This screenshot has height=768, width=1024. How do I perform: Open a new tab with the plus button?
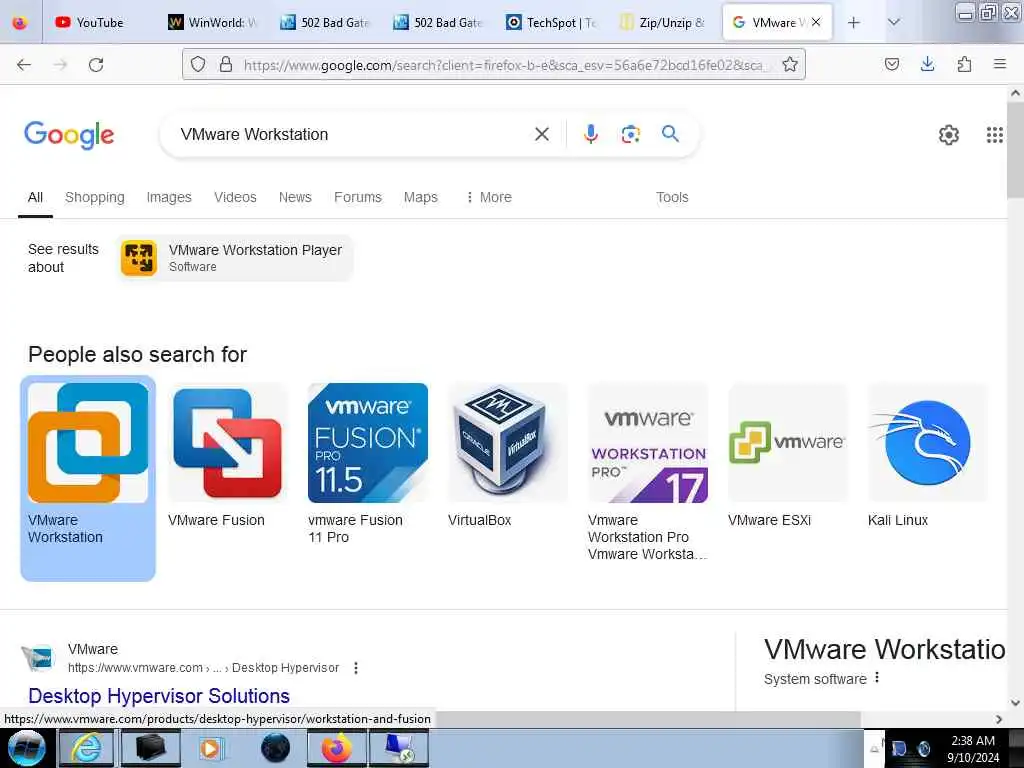tap(854, 23)
